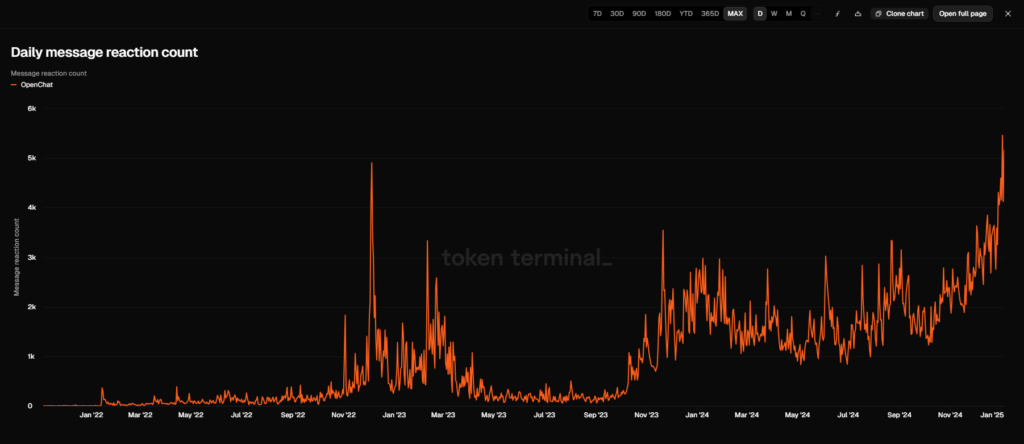The image size is (1024, 444).
Task: Select the 7D time range
Action: (597, 14)
